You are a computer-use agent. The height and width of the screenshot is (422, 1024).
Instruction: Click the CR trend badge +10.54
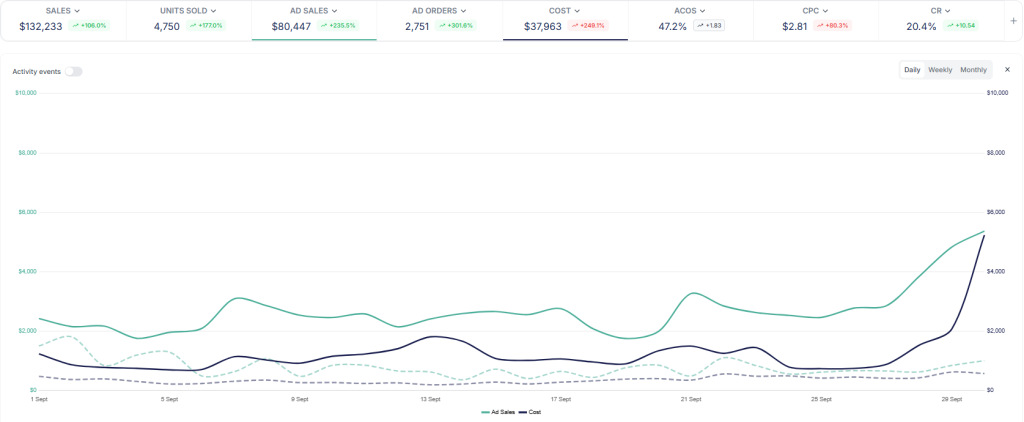coord(963,26)
